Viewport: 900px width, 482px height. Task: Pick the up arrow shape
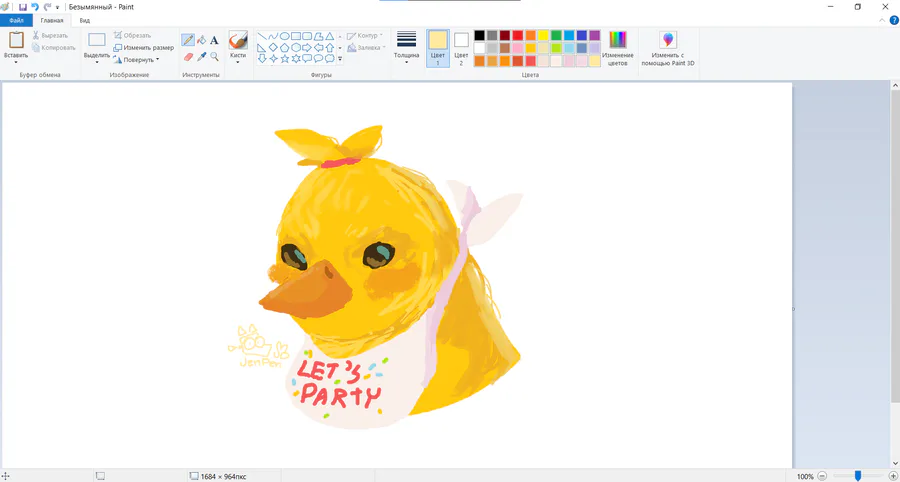pos(329,47)
